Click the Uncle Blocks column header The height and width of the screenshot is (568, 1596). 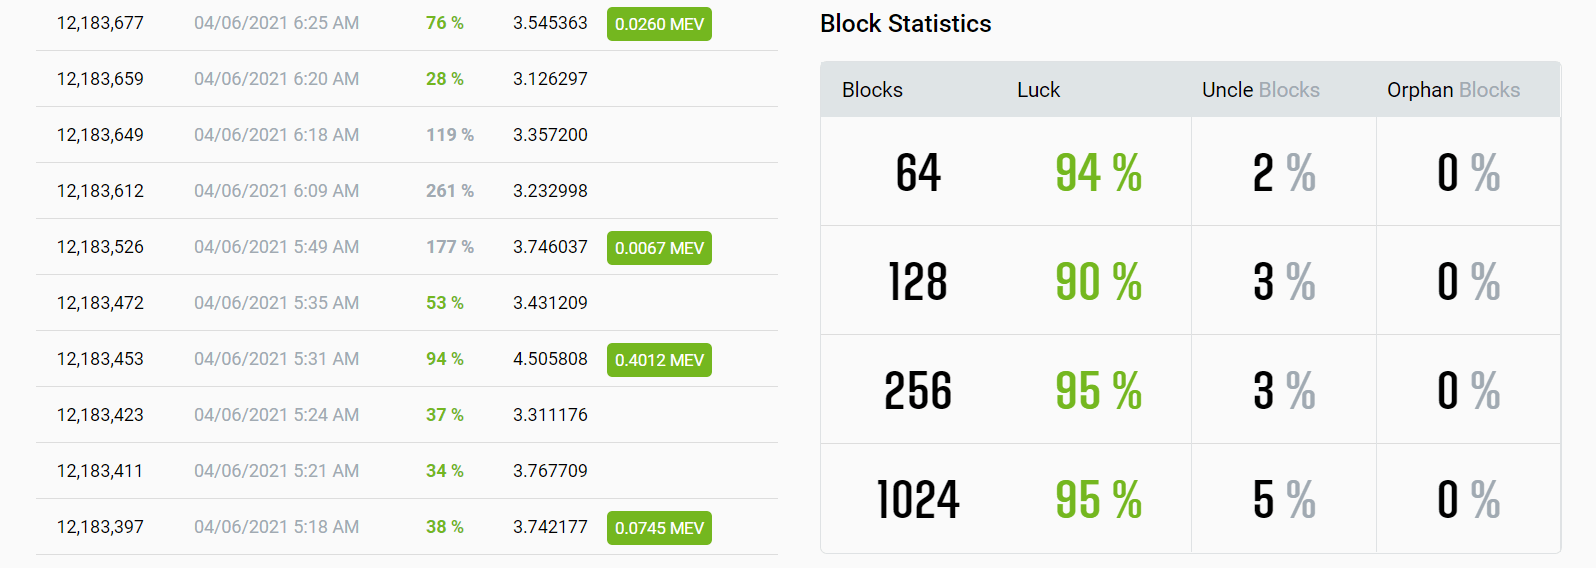coord(1260,90)
